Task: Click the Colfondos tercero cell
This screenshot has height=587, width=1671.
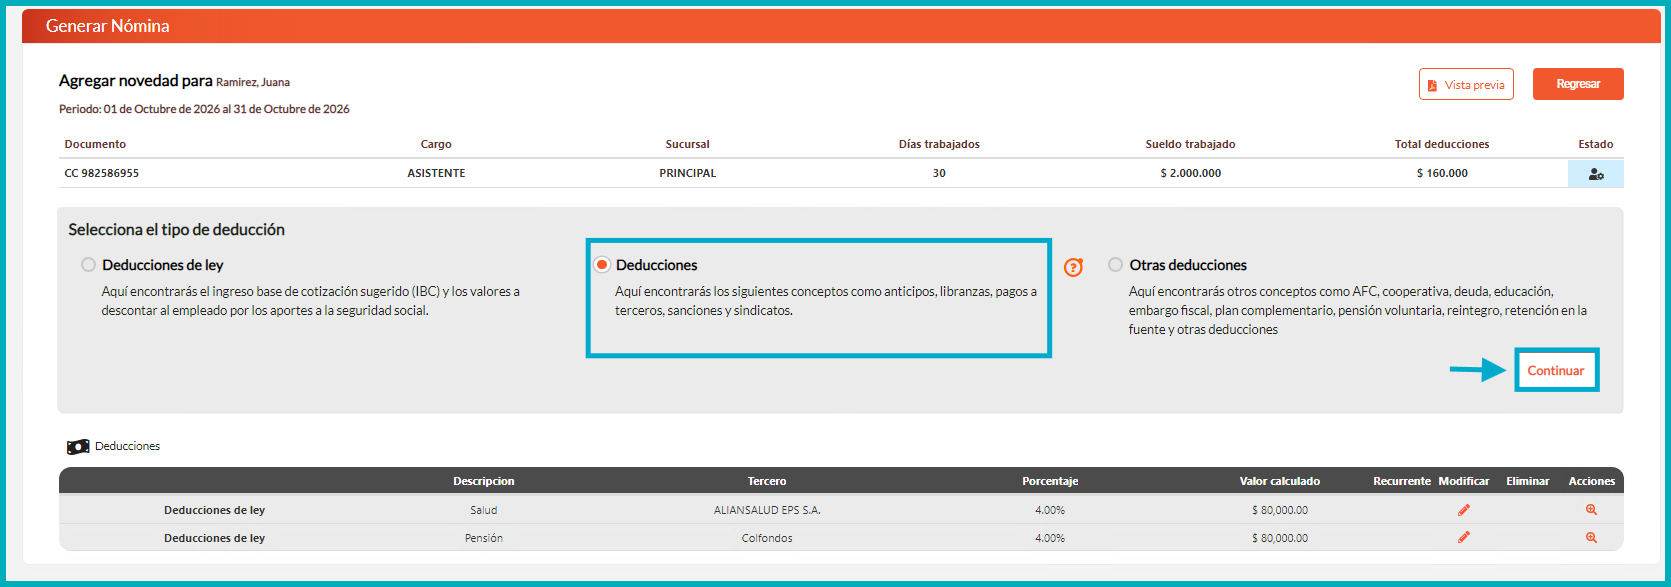Action: pos(767,538)
